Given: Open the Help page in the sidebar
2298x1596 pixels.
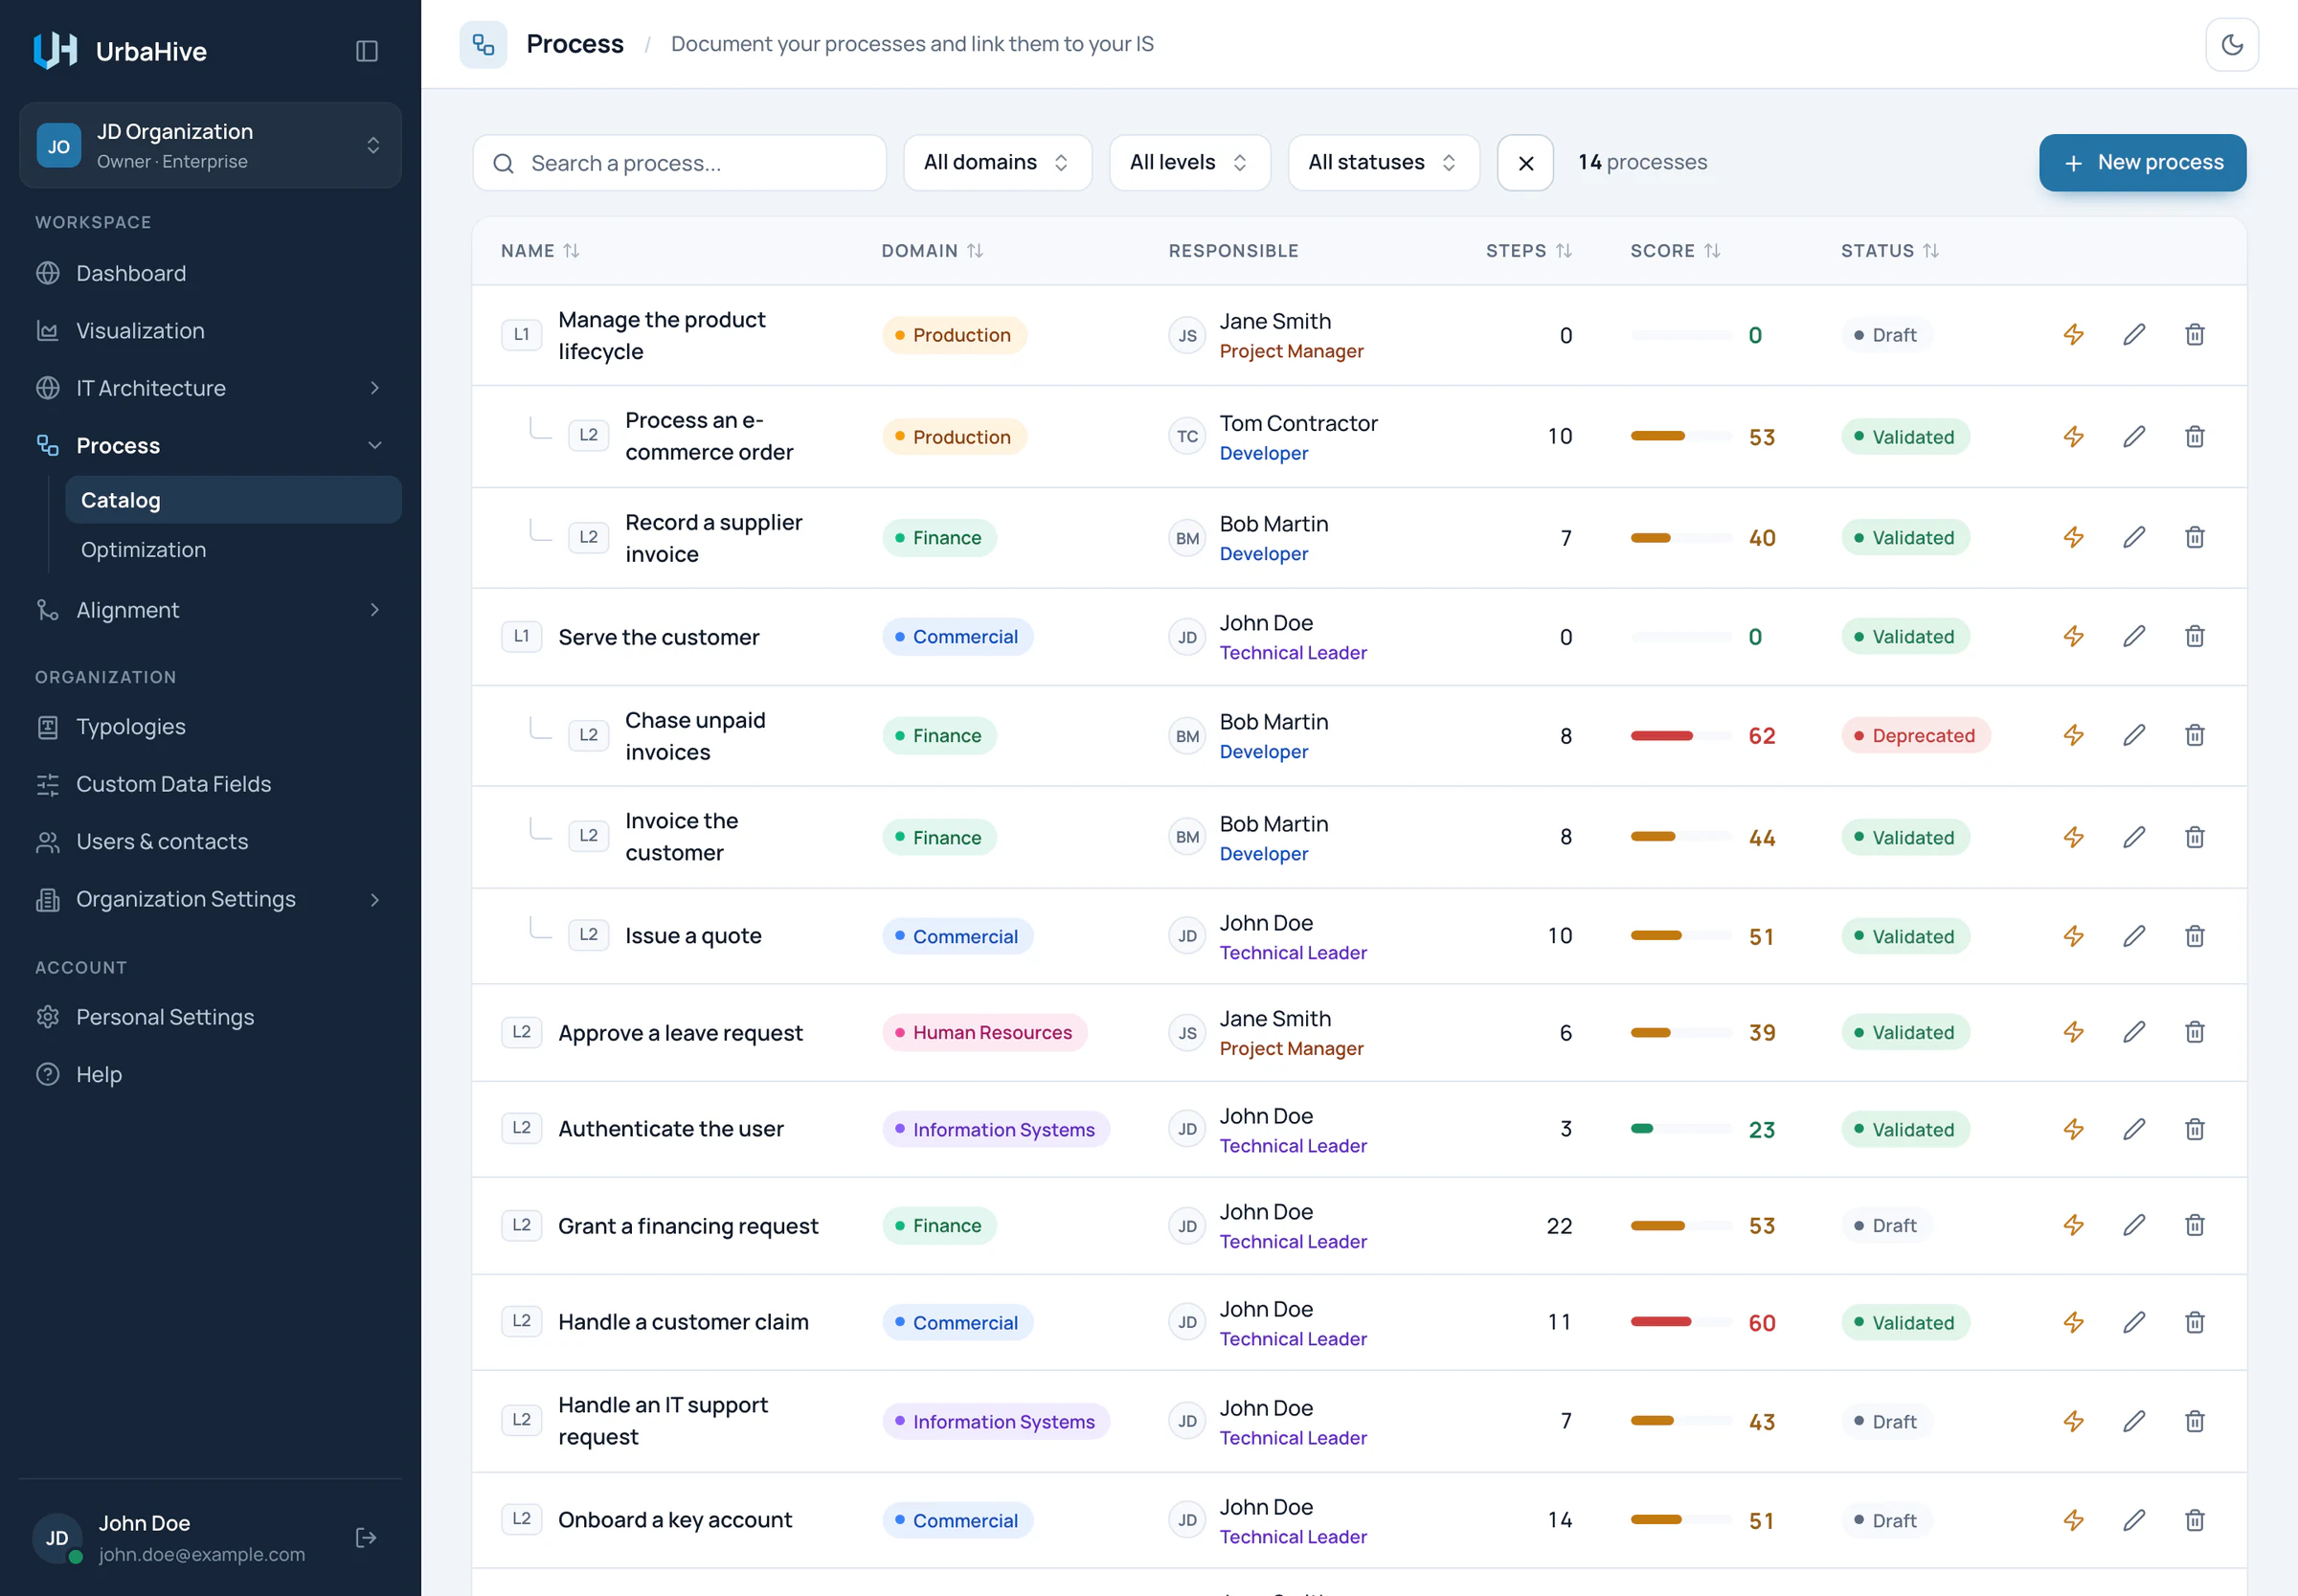Looking at the screenshot, I should point(210,1074).
